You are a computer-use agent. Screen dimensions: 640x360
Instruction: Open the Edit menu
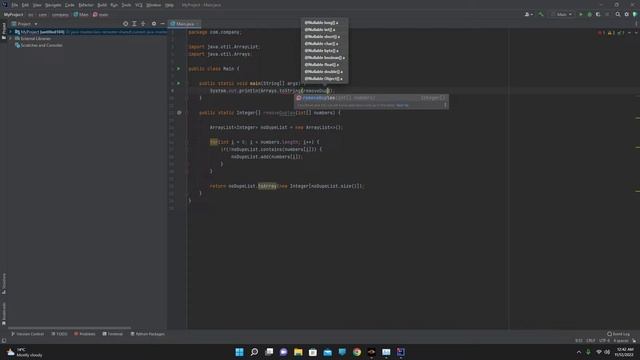25,5
